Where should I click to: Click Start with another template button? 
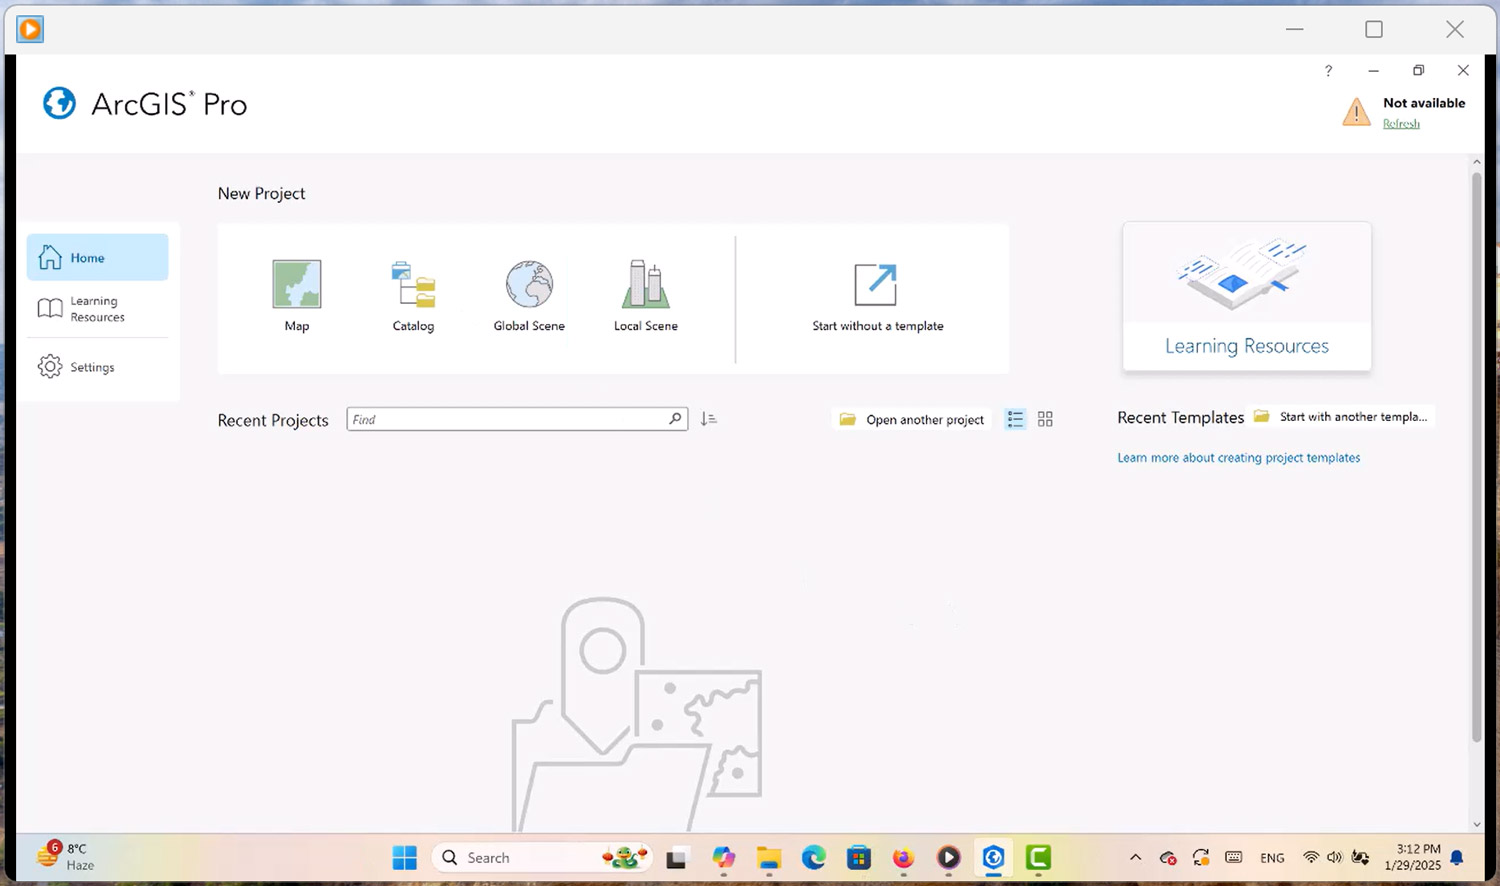pos(1343,417)
